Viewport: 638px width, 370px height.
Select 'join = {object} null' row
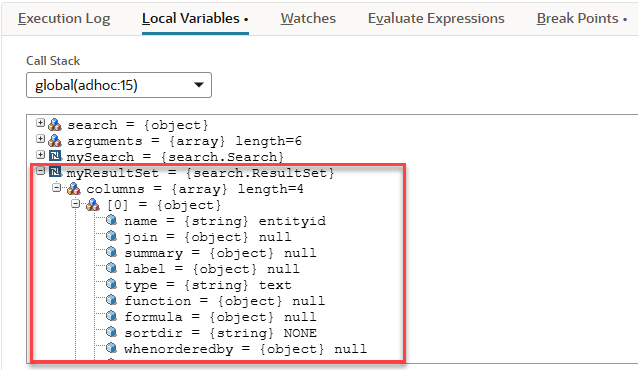pyautogui.click(x=208, y=237)
